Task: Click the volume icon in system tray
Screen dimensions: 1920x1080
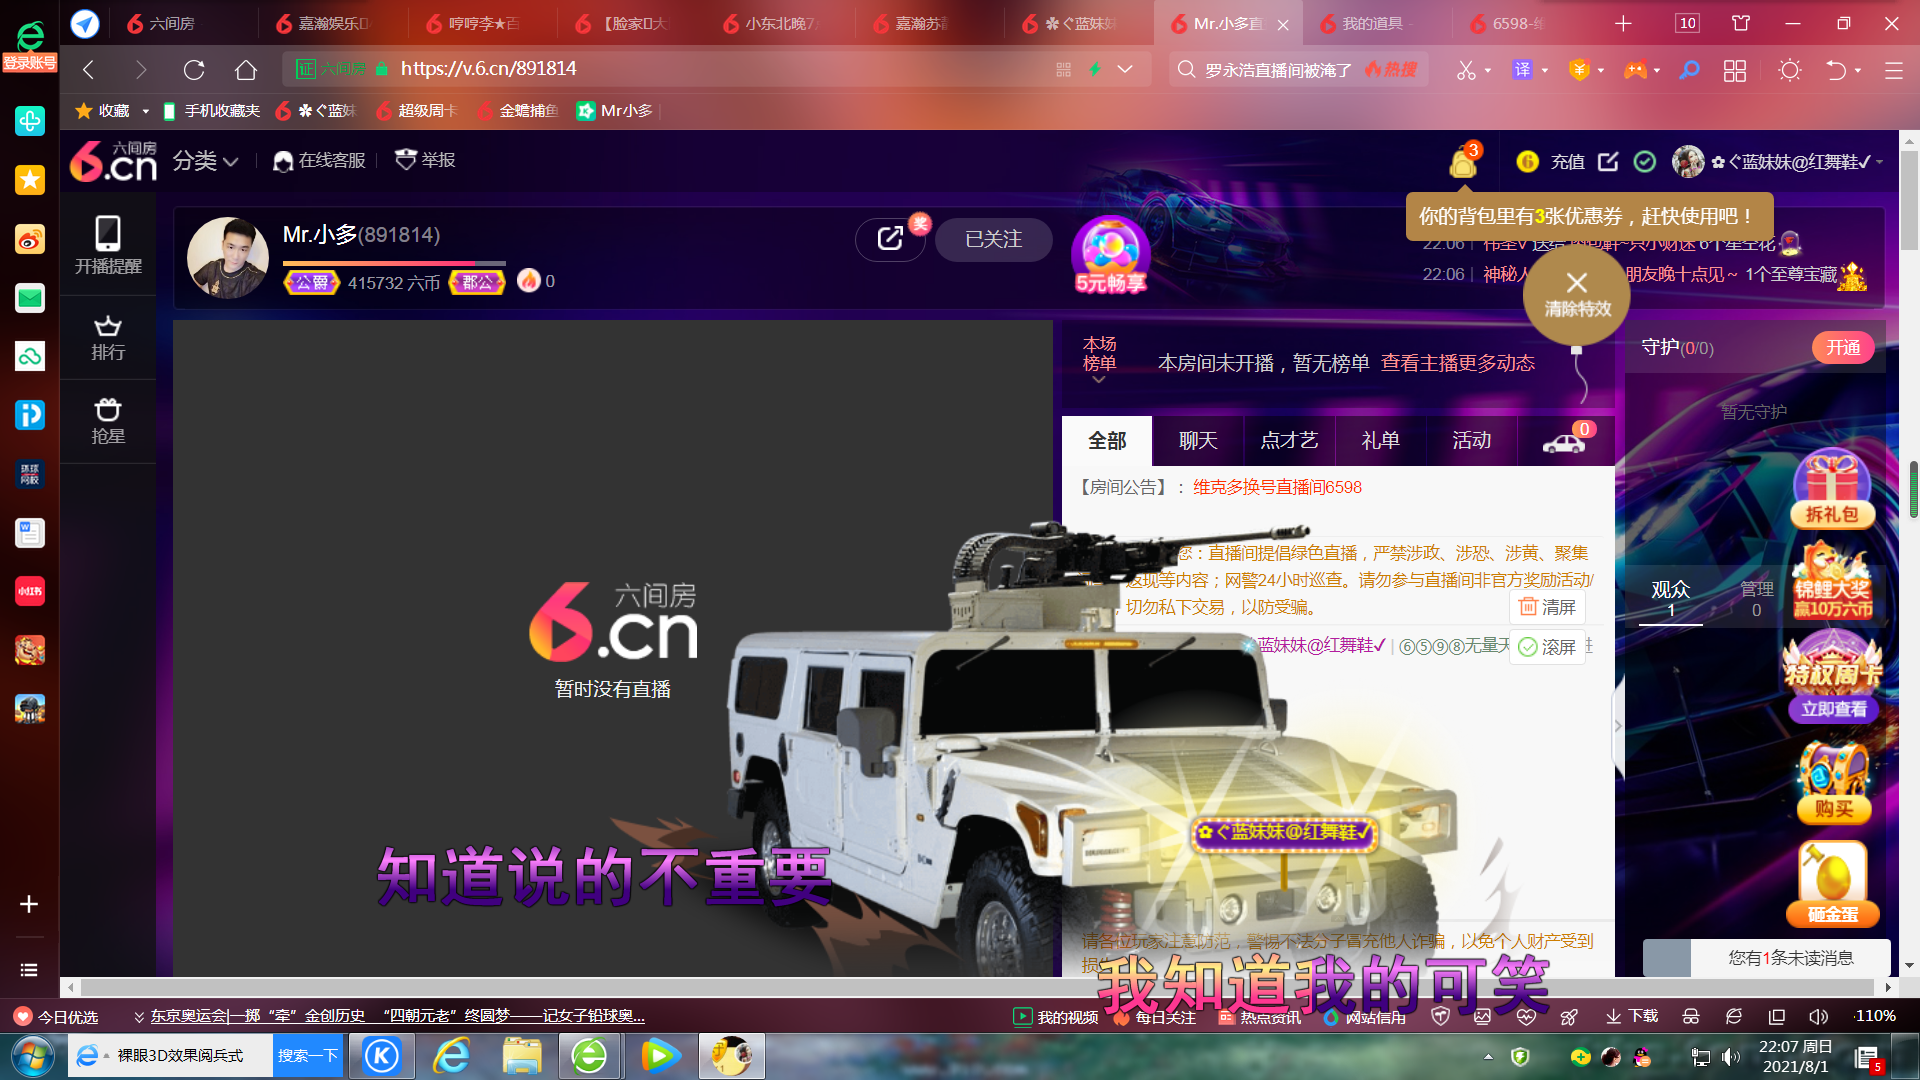Action: (1731, 1057)
